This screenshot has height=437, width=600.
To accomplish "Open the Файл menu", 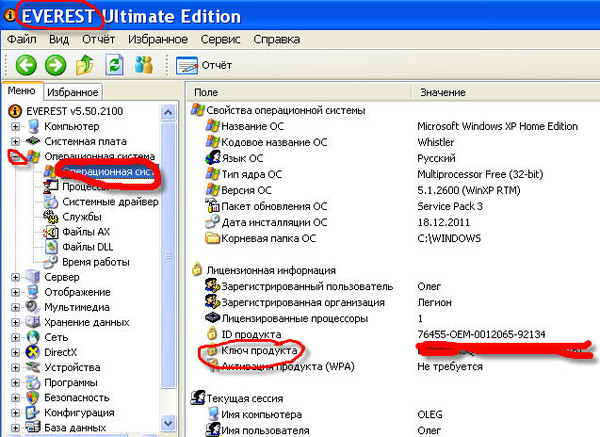I will (21, 39).
